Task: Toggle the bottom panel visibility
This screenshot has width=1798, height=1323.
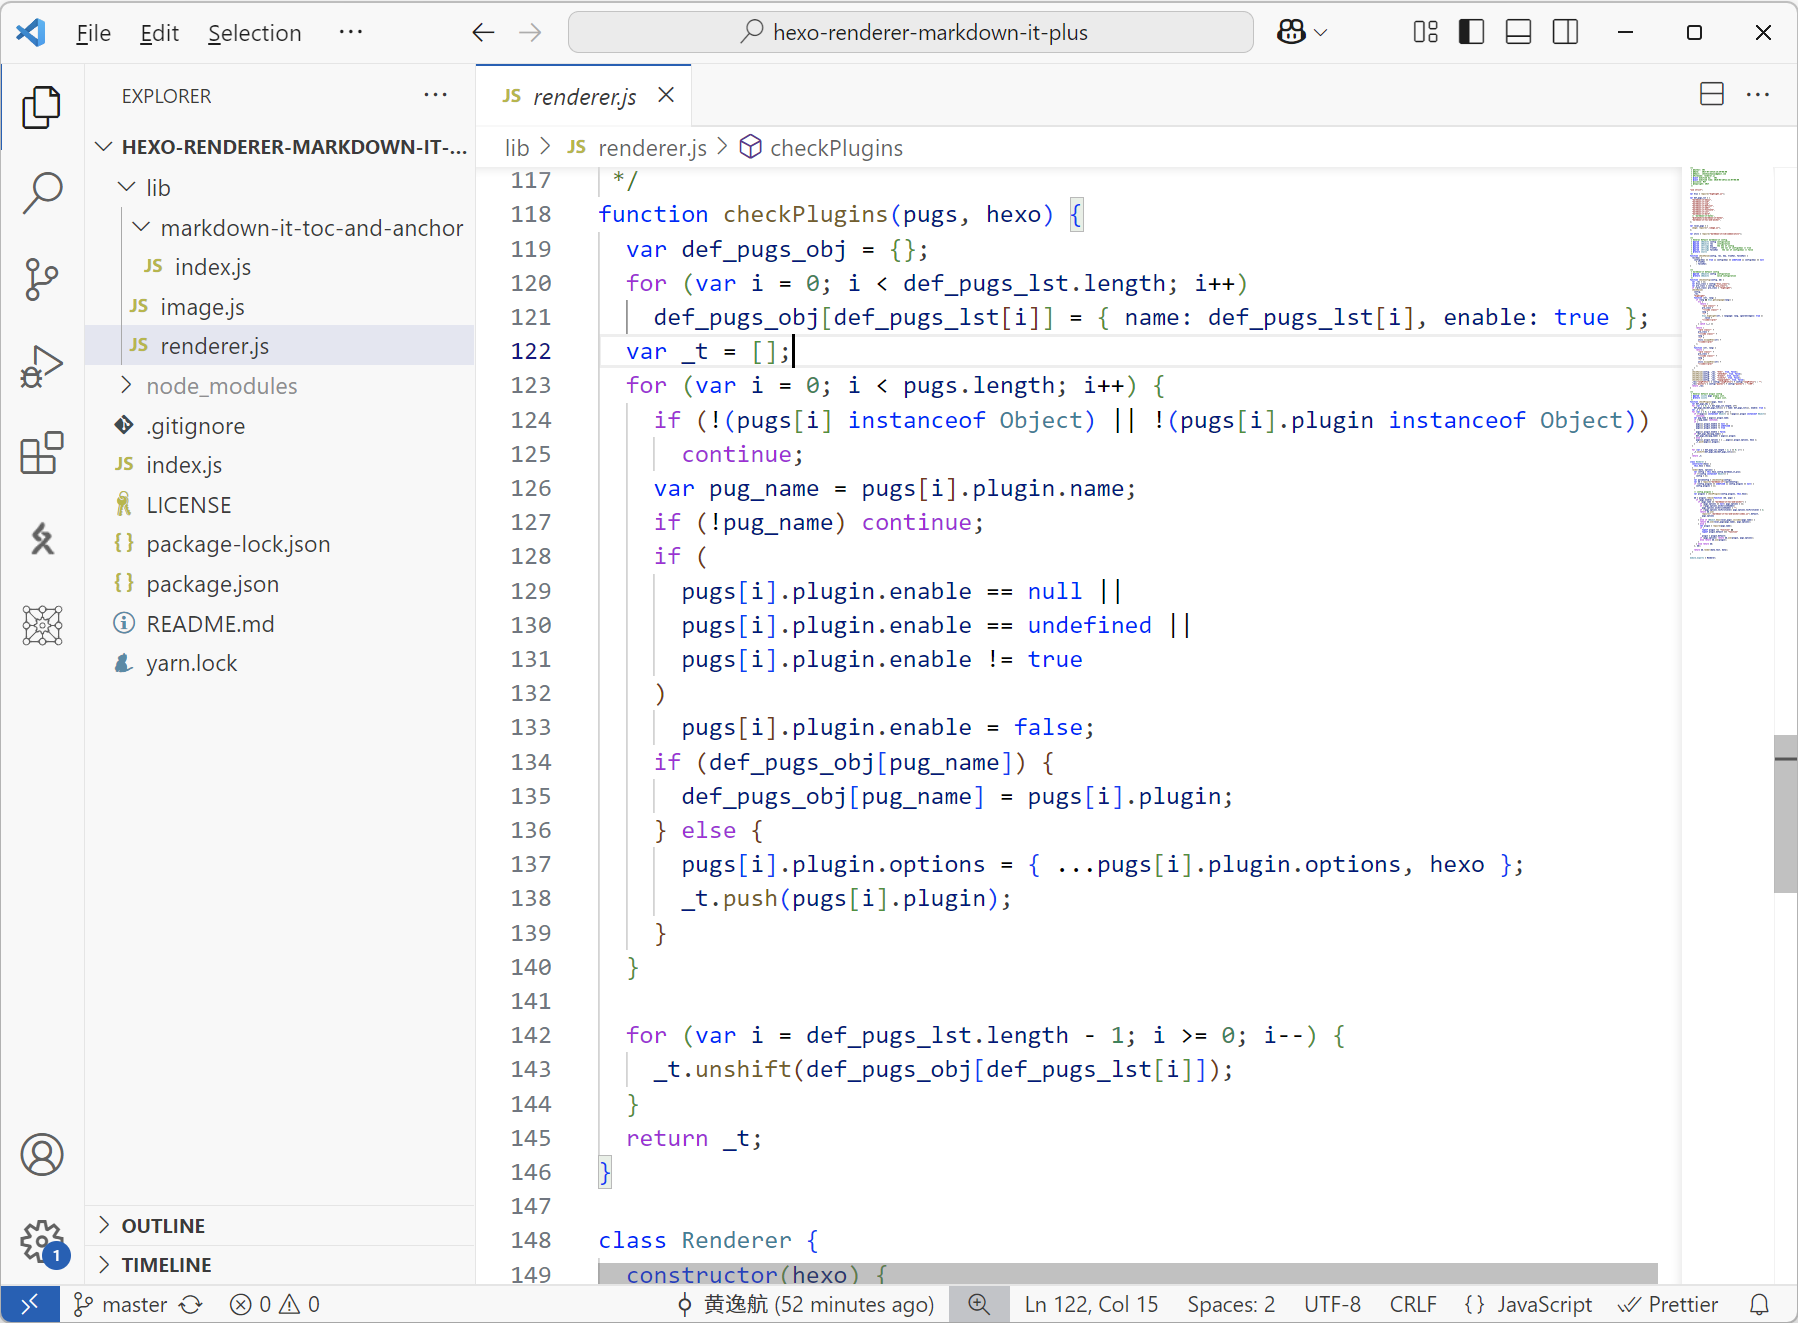Action: click(x=1518, y=33)
